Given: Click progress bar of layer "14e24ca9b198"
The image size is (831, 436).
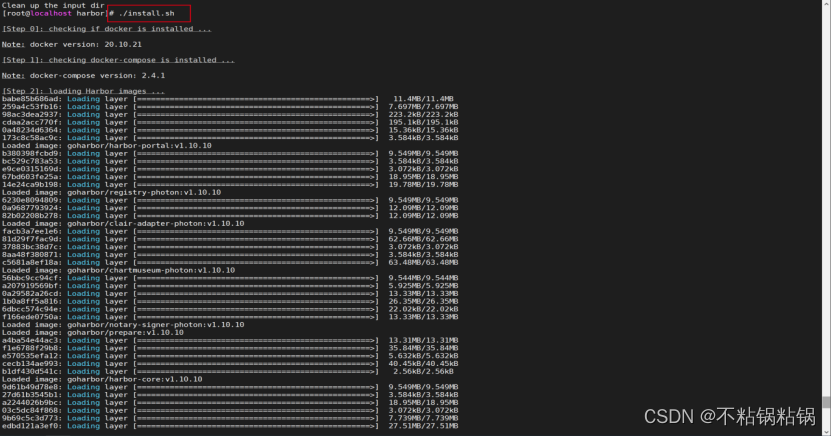Looking at the screenshot, I should pyautogui.click(x=256, y=185).
